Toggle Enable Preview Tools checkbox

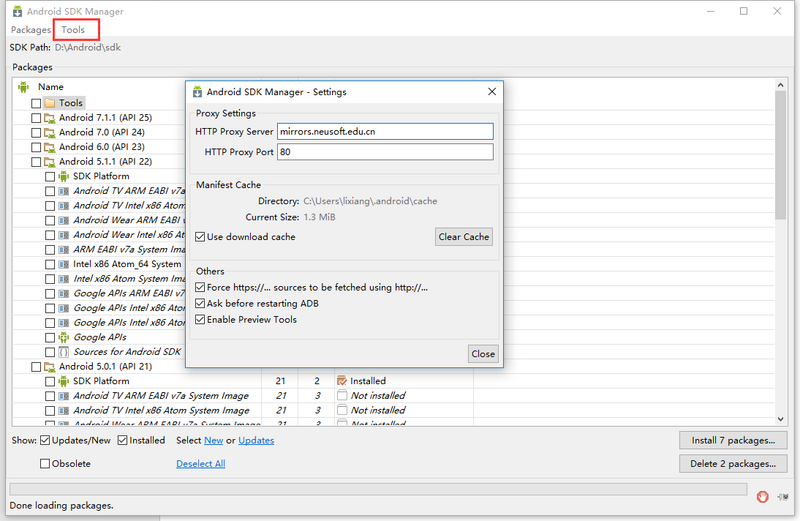pos(200,320)
